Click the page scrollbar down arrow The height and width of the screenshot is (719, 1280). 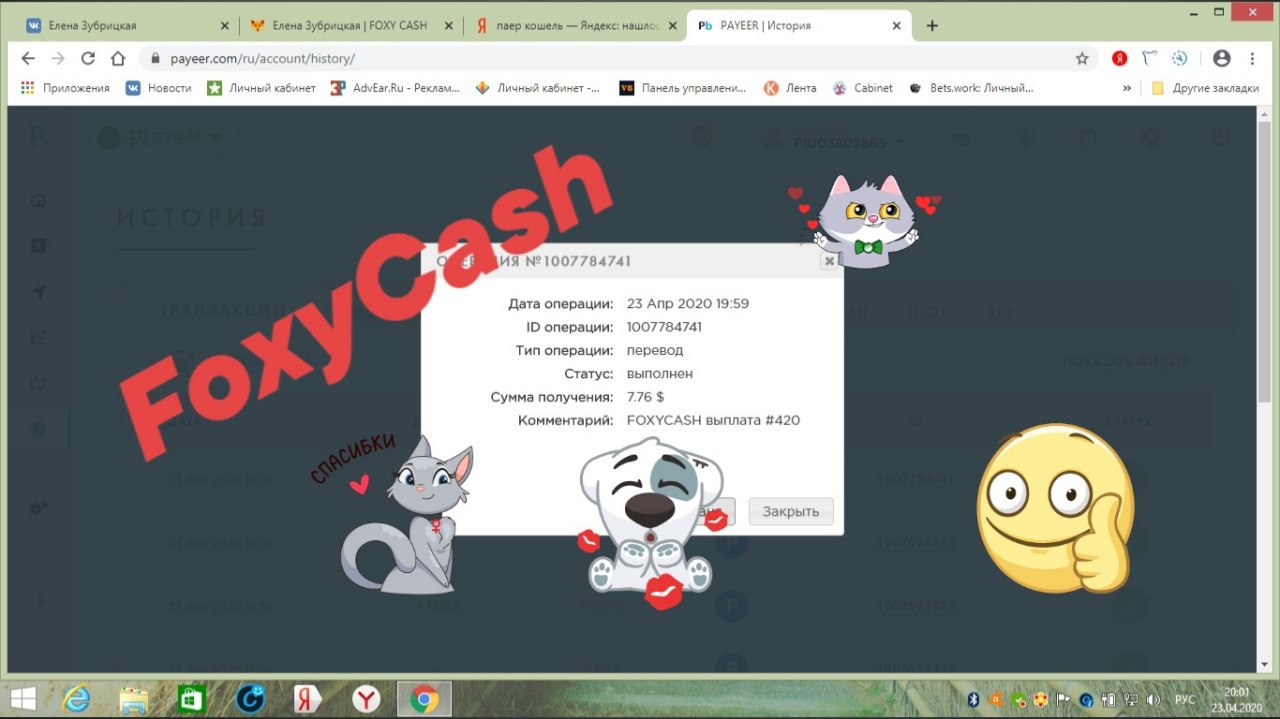pyautogui.click(x=1265, y=664)
